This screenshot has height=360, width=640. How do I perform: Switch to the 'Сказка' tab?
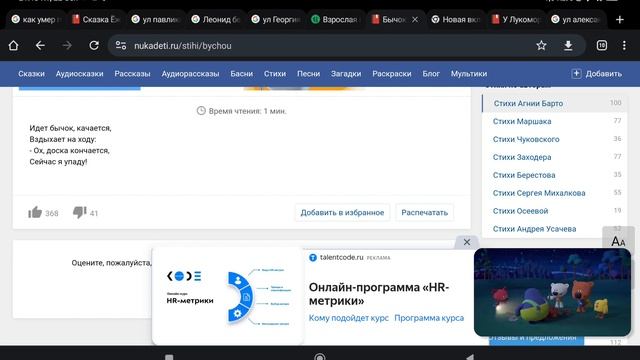tap(96, 19)
